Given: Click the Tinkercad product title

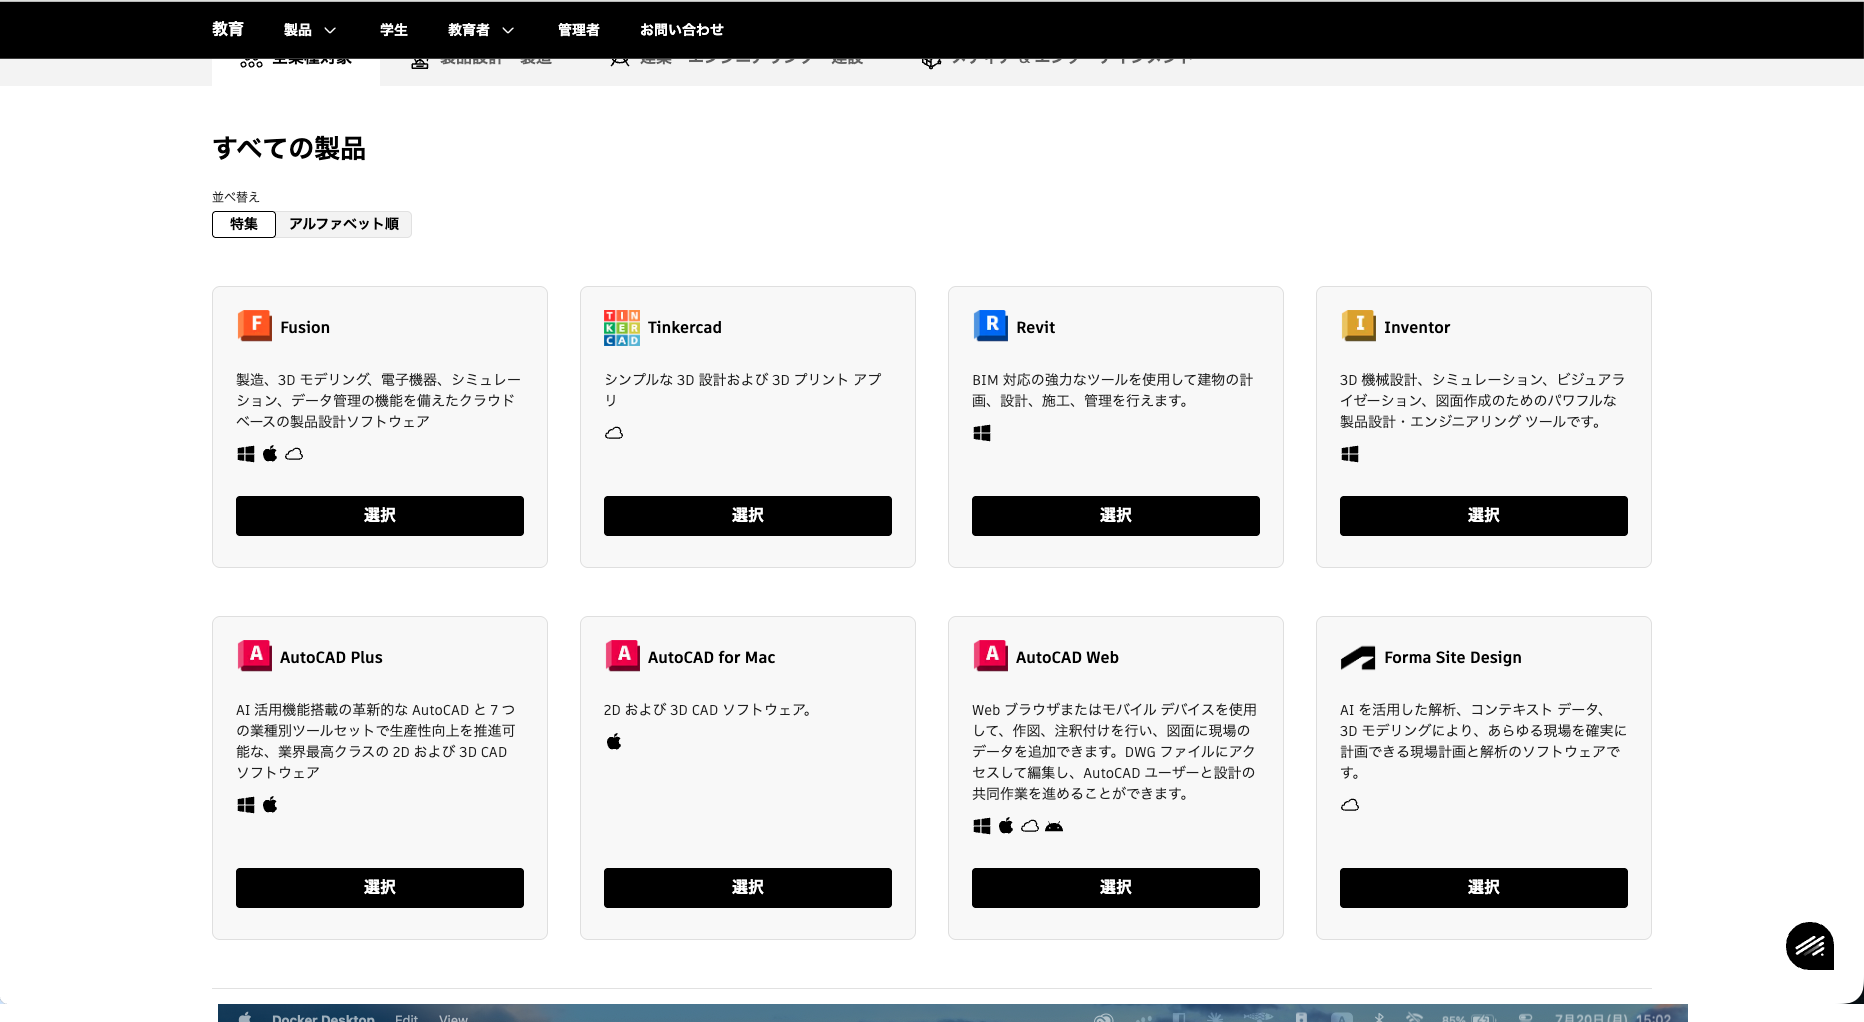Looking at the screenshot, I should 685,327.
